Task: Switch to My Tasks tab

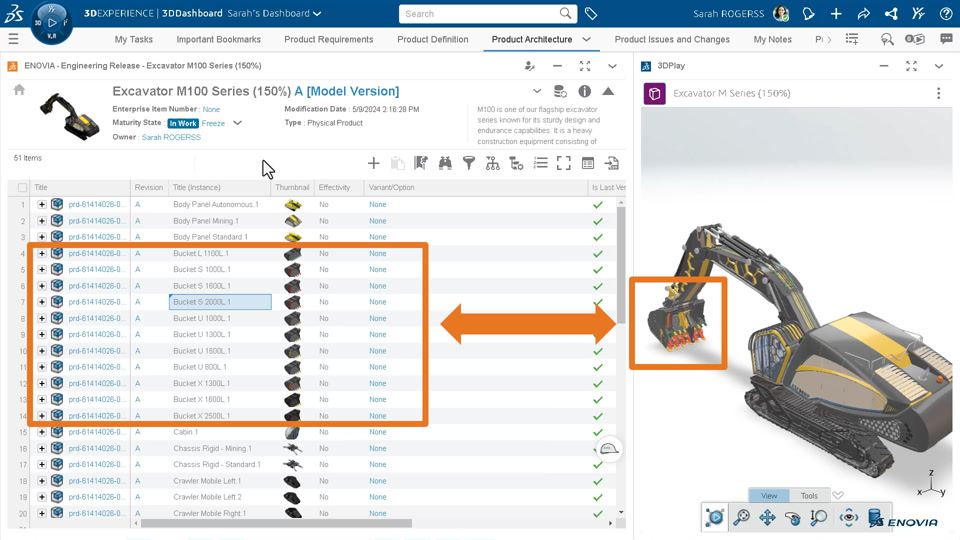Action: 133,39
